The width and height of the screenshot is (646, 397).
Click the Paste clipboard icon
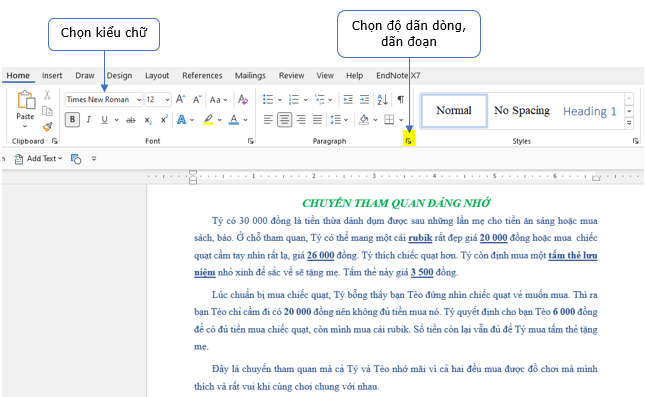(x=26, y=100)
